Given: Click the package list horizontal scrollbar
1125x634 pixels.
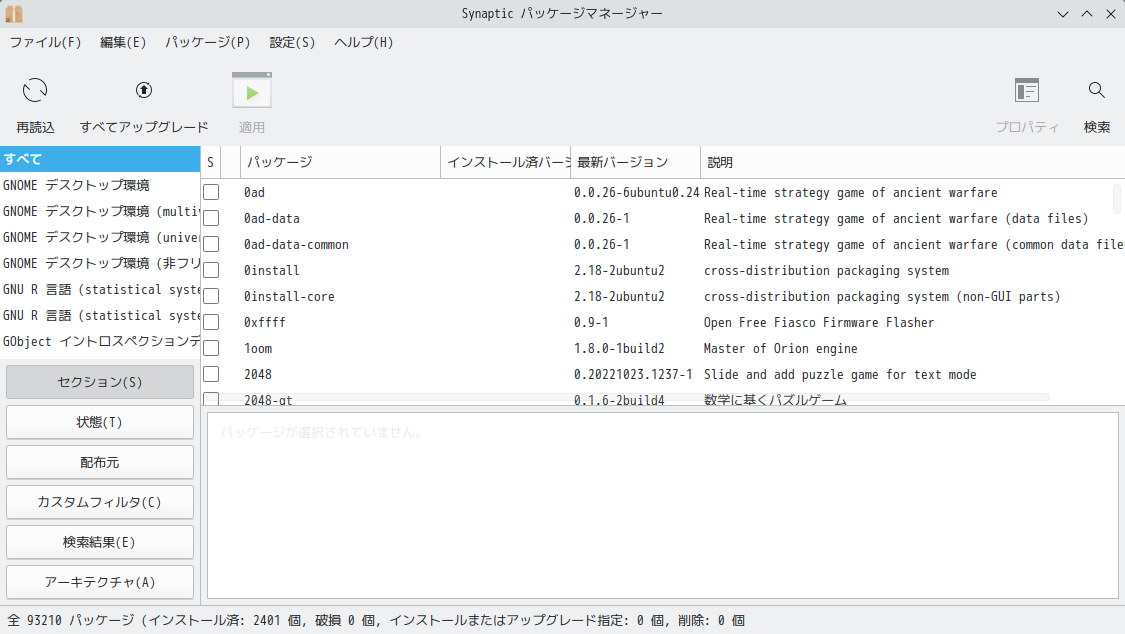Looking at the screenshot, I should pos(629,397).
